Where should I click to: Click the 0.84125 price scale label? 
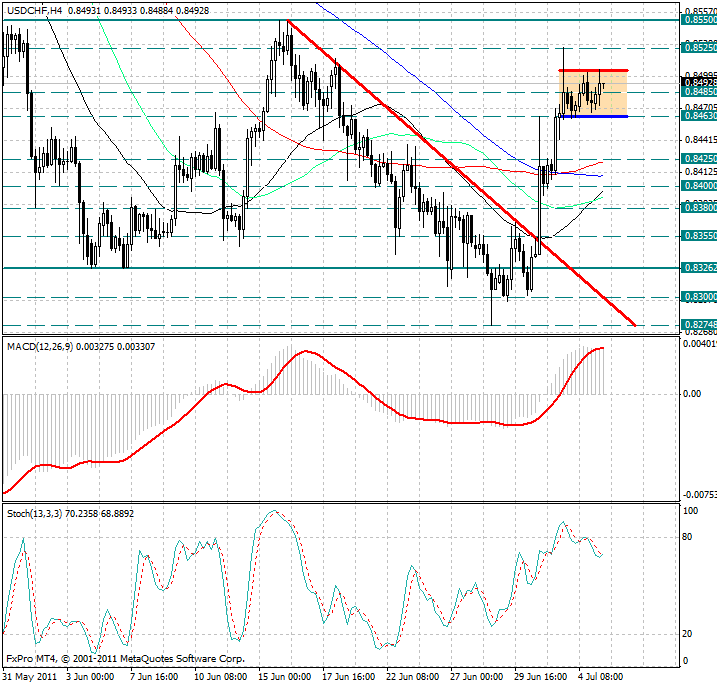coord(700,171)
